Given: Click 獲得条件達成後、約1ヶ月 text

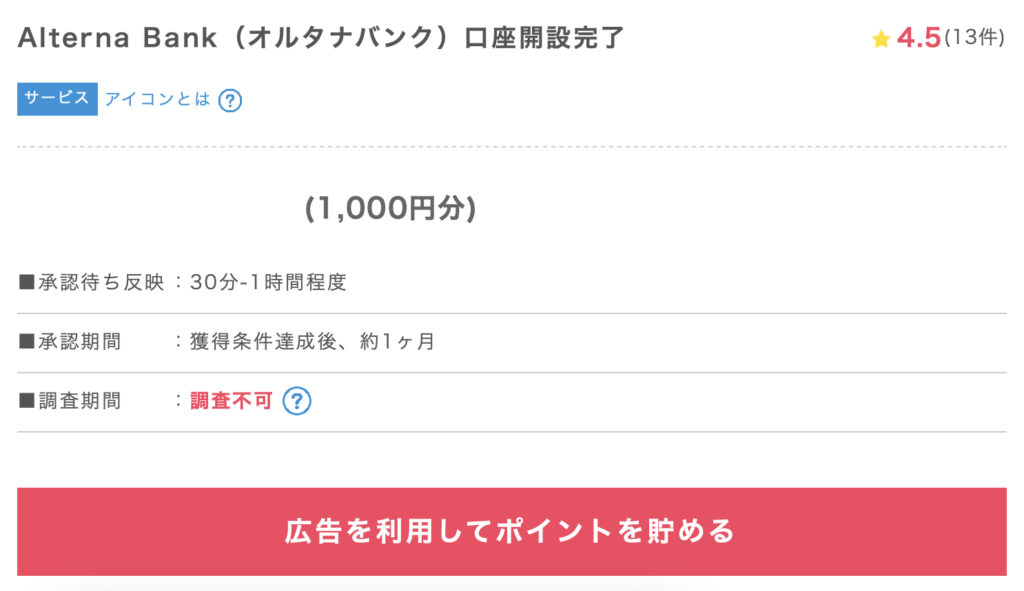Looking at the screenshot, I should (312, 341).
